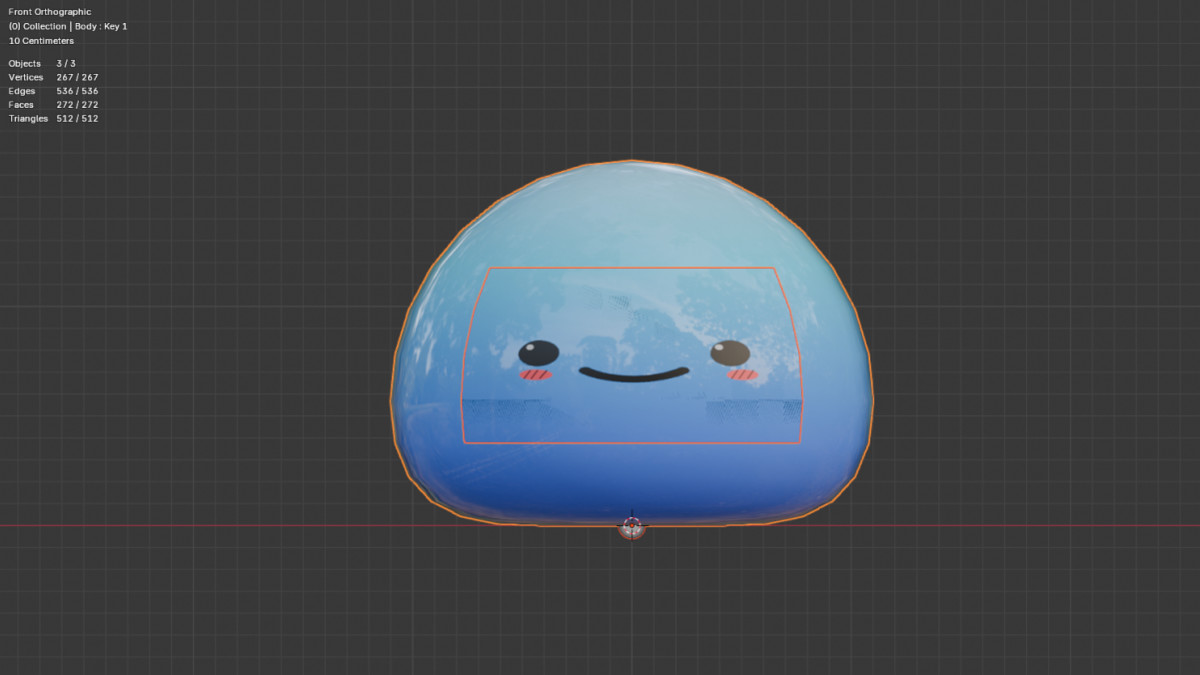This screenshot has height=675, width=1200.
Task: Click the "Front Orthographic" view label
Action: click(49, 12)
